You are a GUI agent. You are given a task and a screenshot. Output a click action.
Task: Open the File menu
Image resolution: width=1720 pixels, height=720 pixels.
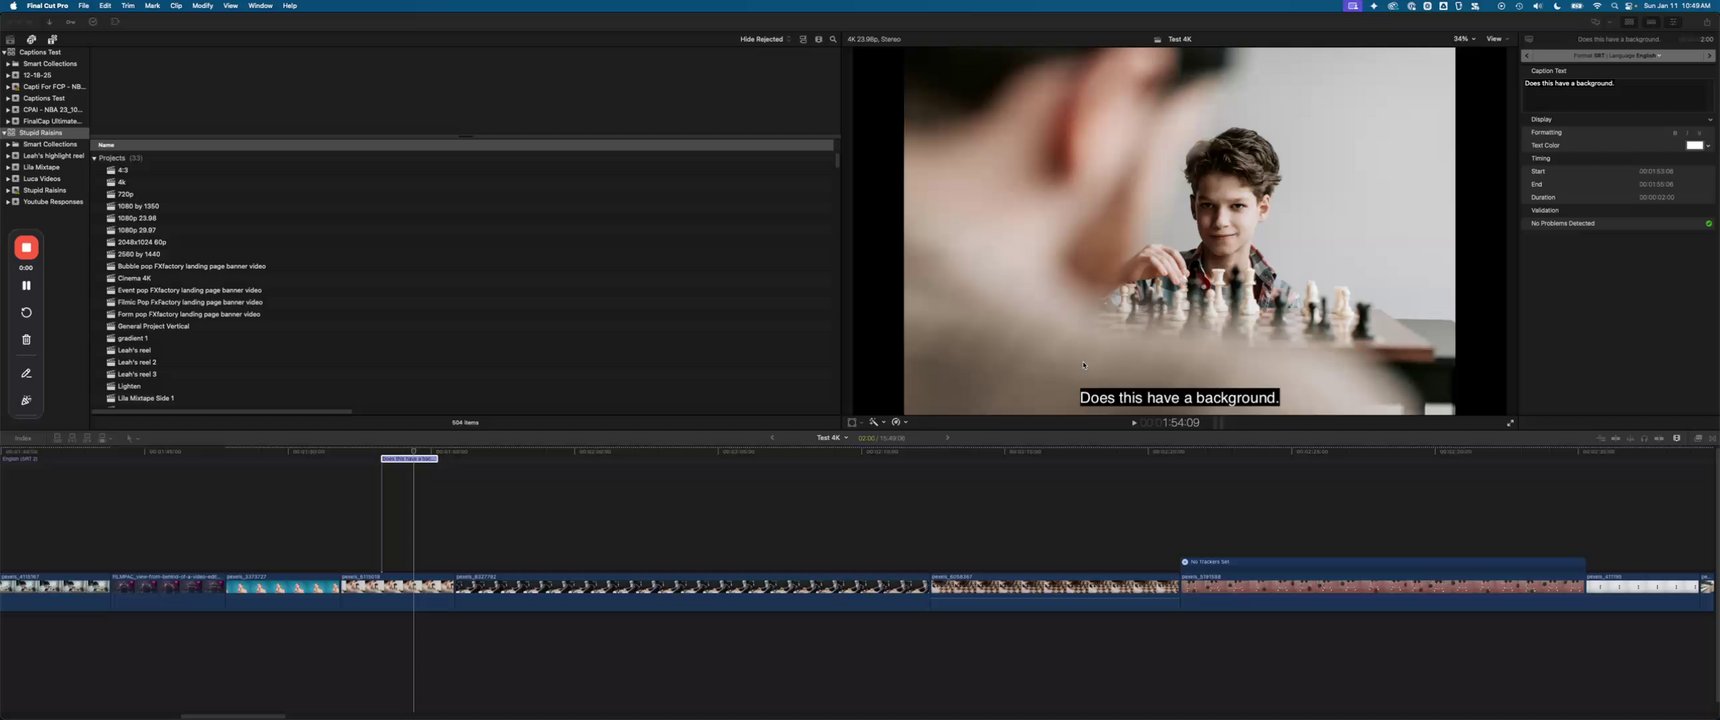coord(84,6)
